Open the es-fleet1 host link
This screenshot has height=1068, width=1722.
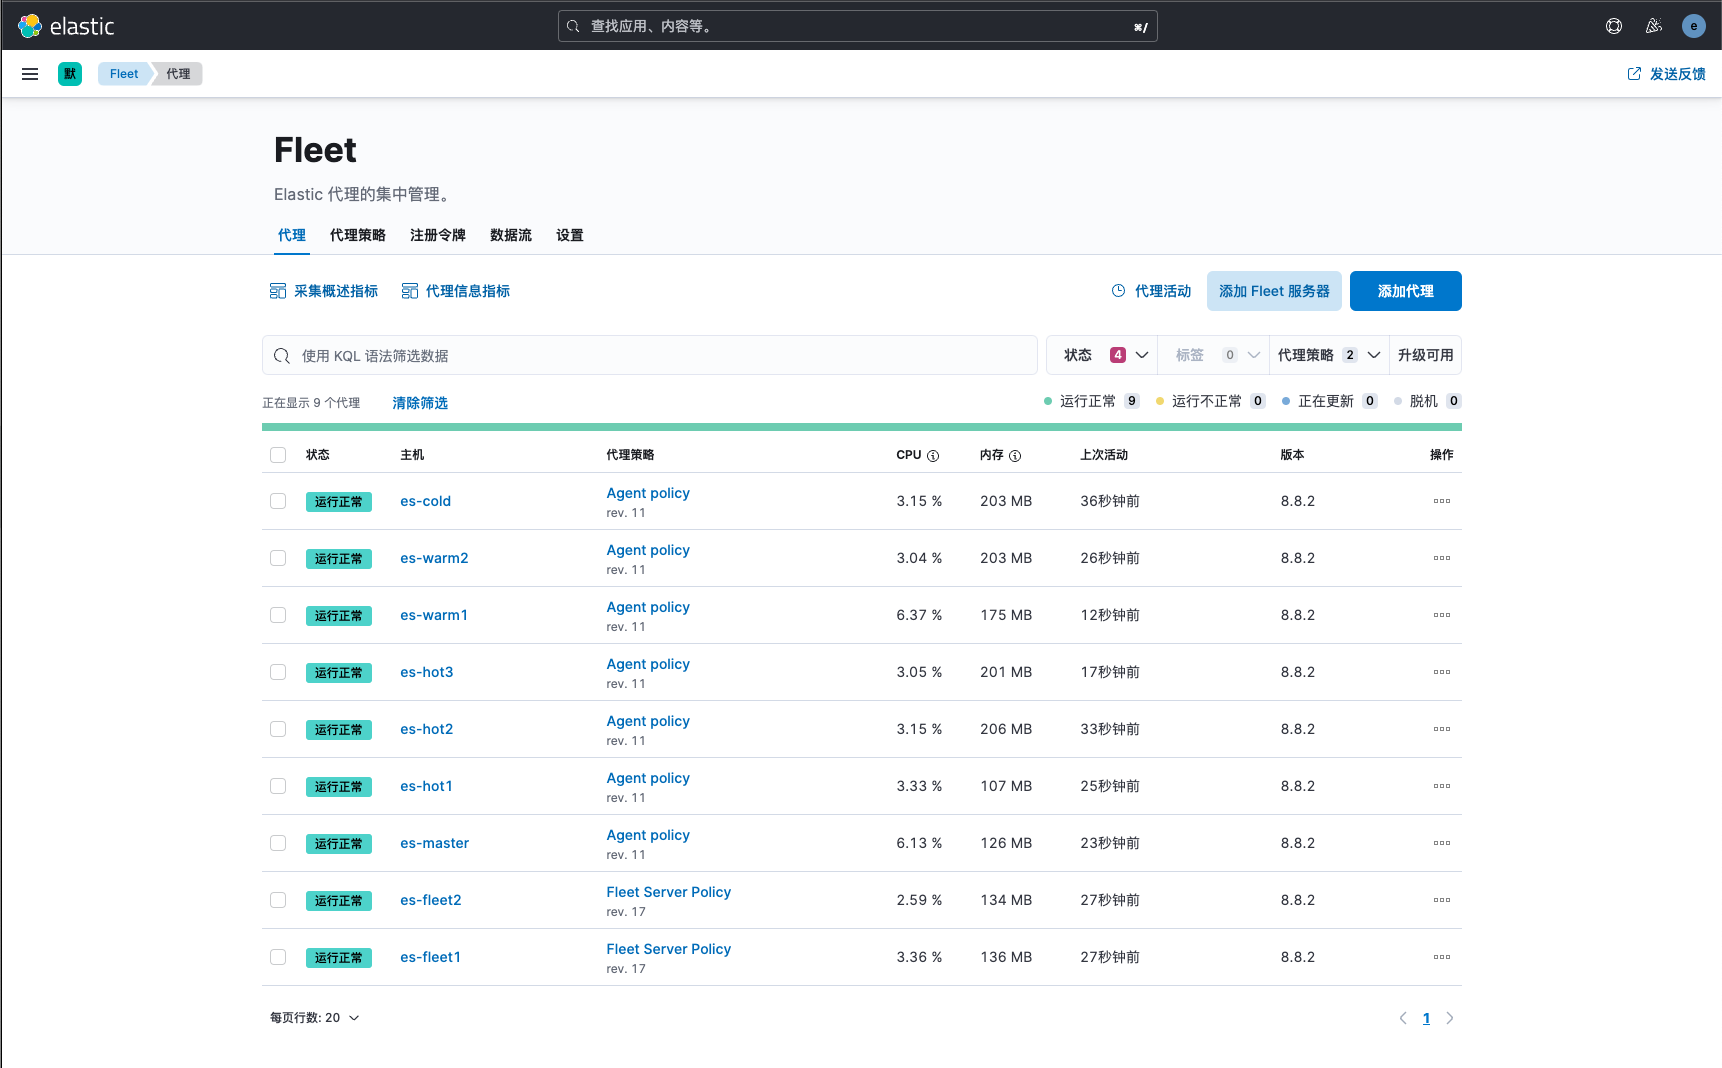pyautogui.click(x=431, y=957)
